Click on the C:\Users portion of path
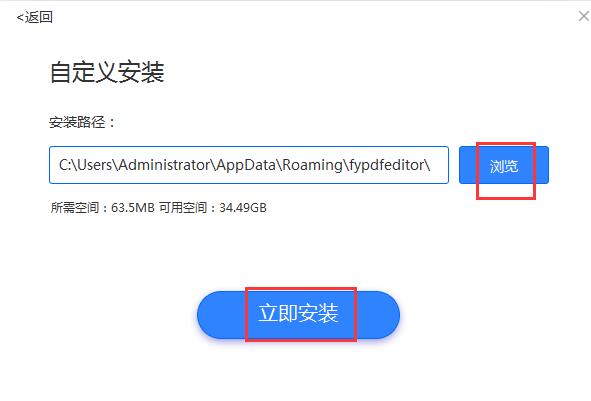The width and height of the screenshot is (591, 401). tap(85, 165)
